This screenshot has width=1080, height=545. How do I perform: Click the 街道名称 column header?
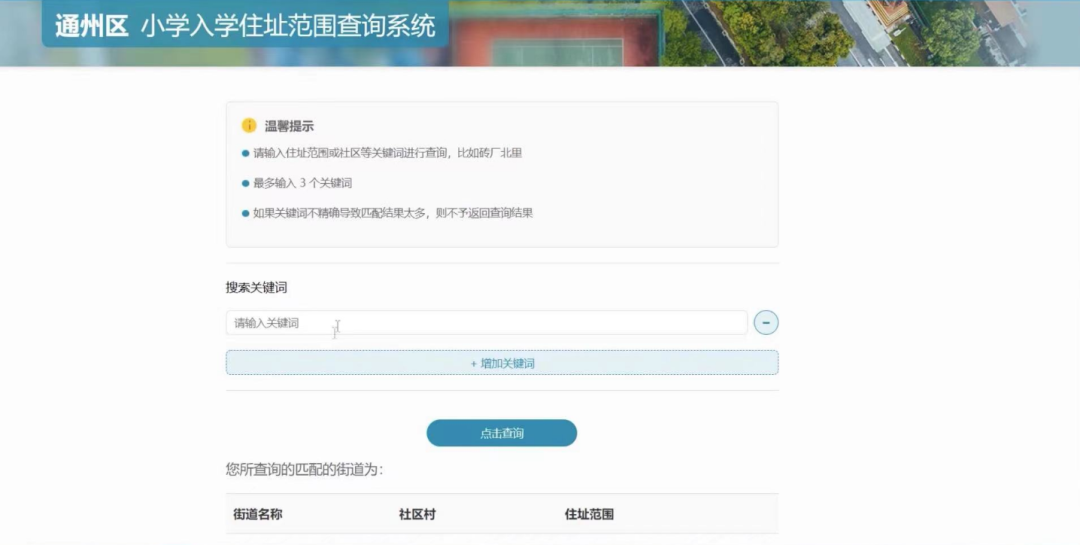tap(258, 514)
